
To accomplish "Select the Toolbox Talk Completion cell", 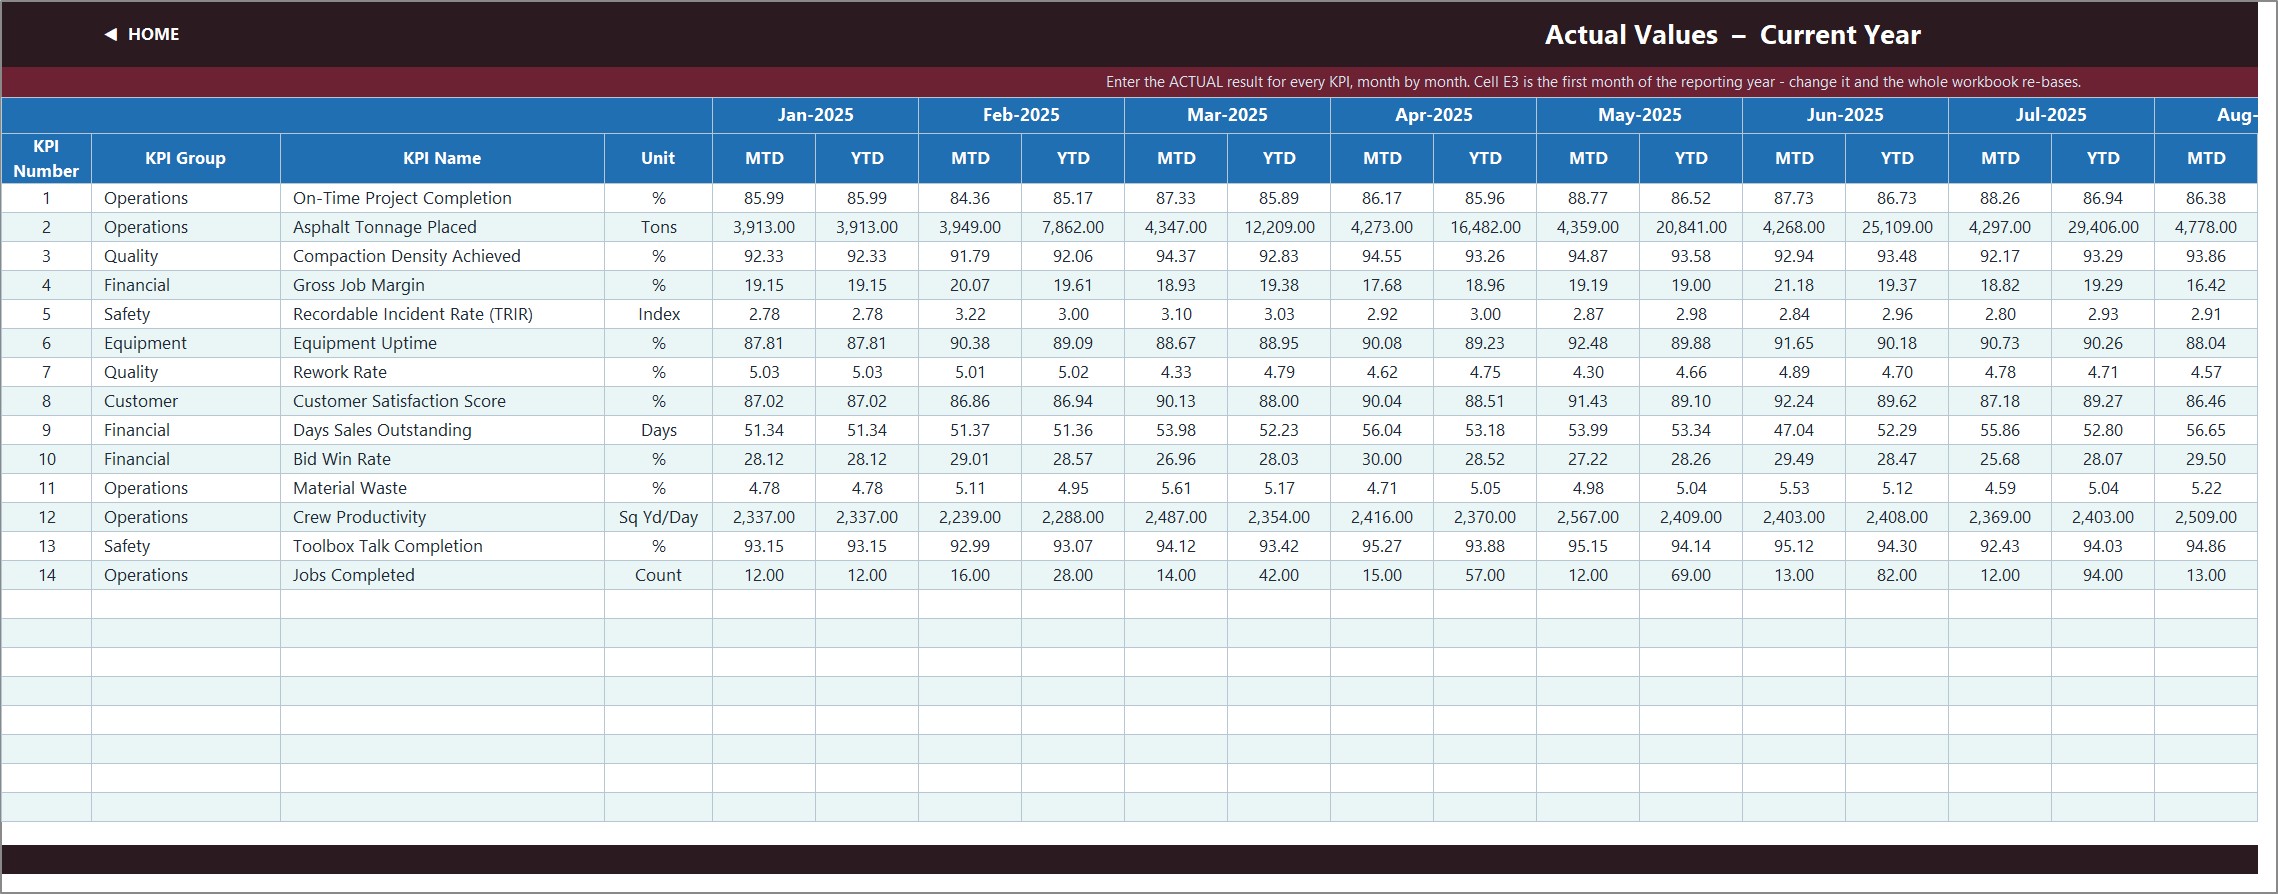I will click(442, 546).
